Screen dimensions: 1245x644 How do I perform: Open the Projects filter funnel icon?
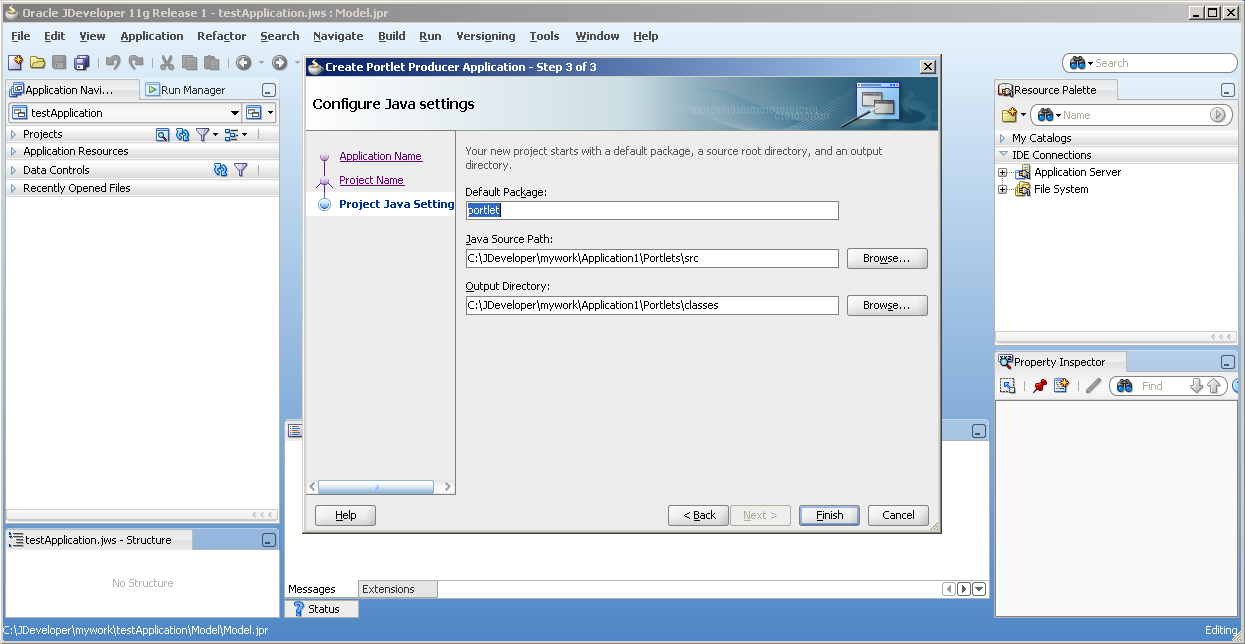(x=202, y=134)
